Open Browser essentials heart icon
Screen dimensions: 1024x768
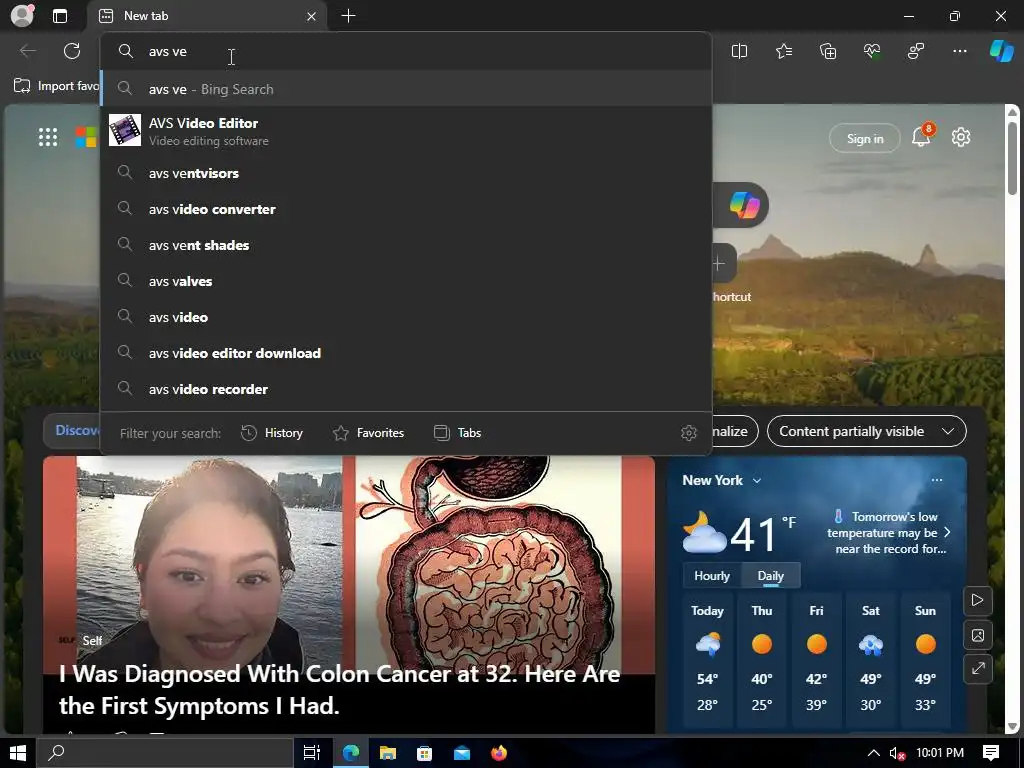(872, 51)
